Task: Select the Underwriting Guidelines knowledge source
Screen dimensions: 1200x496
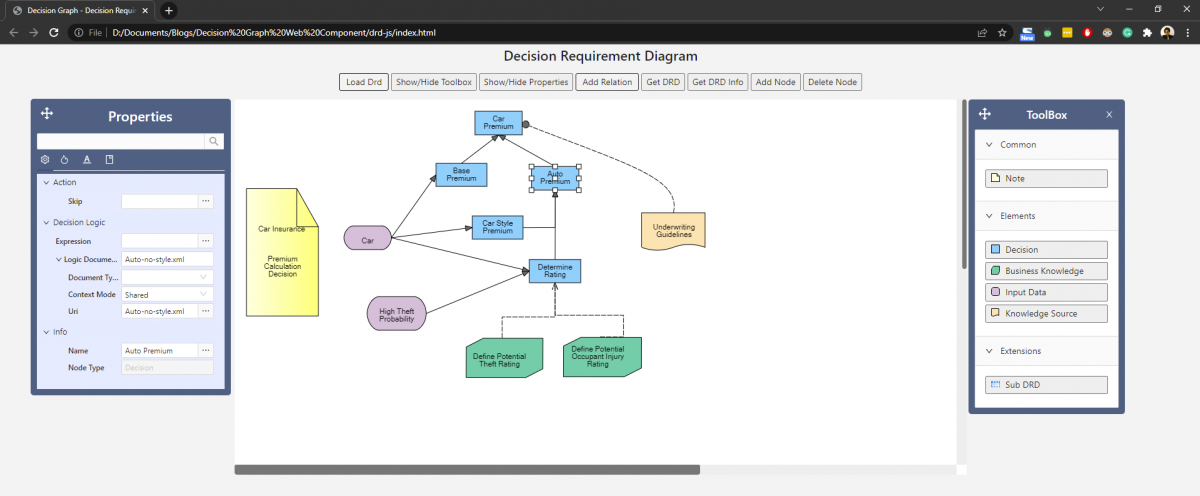Action: tap(673, 231)
